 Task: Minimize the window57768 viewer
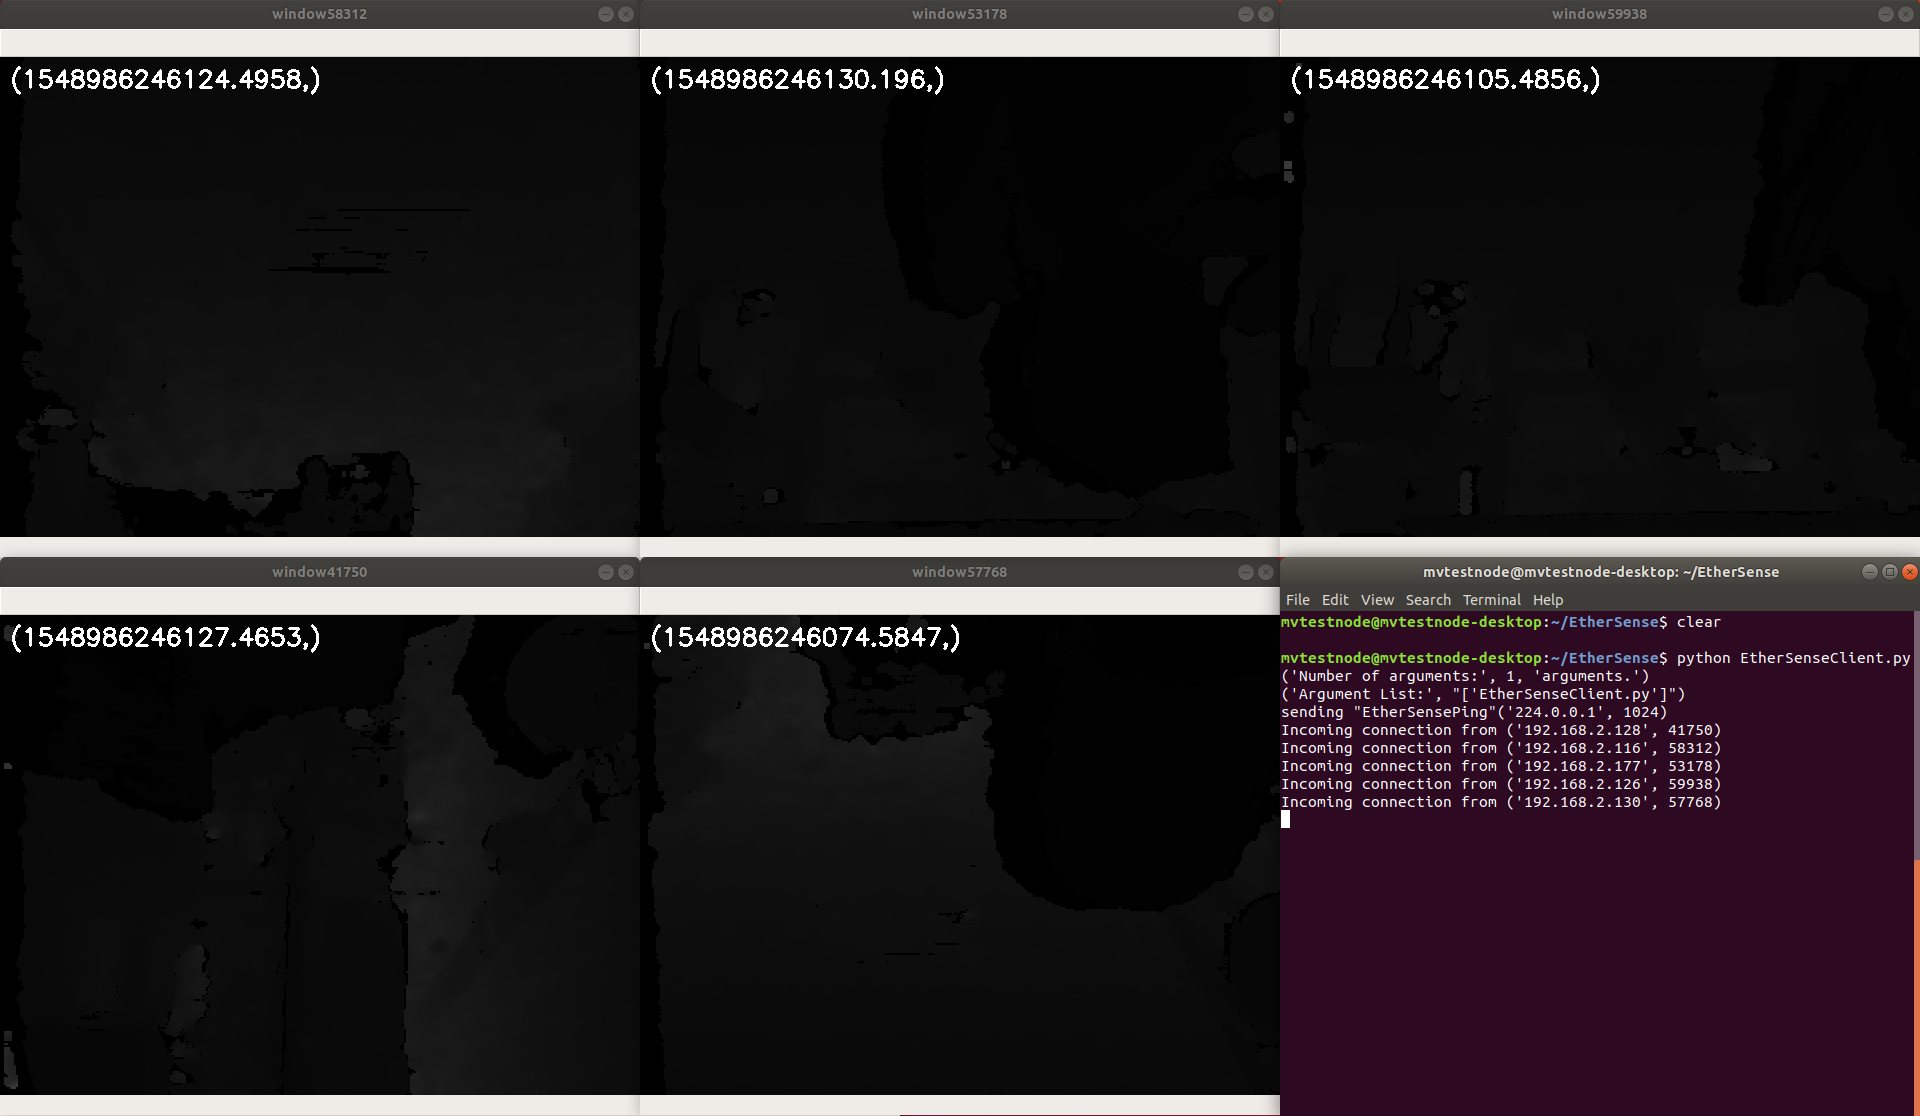pos(1245,572)
